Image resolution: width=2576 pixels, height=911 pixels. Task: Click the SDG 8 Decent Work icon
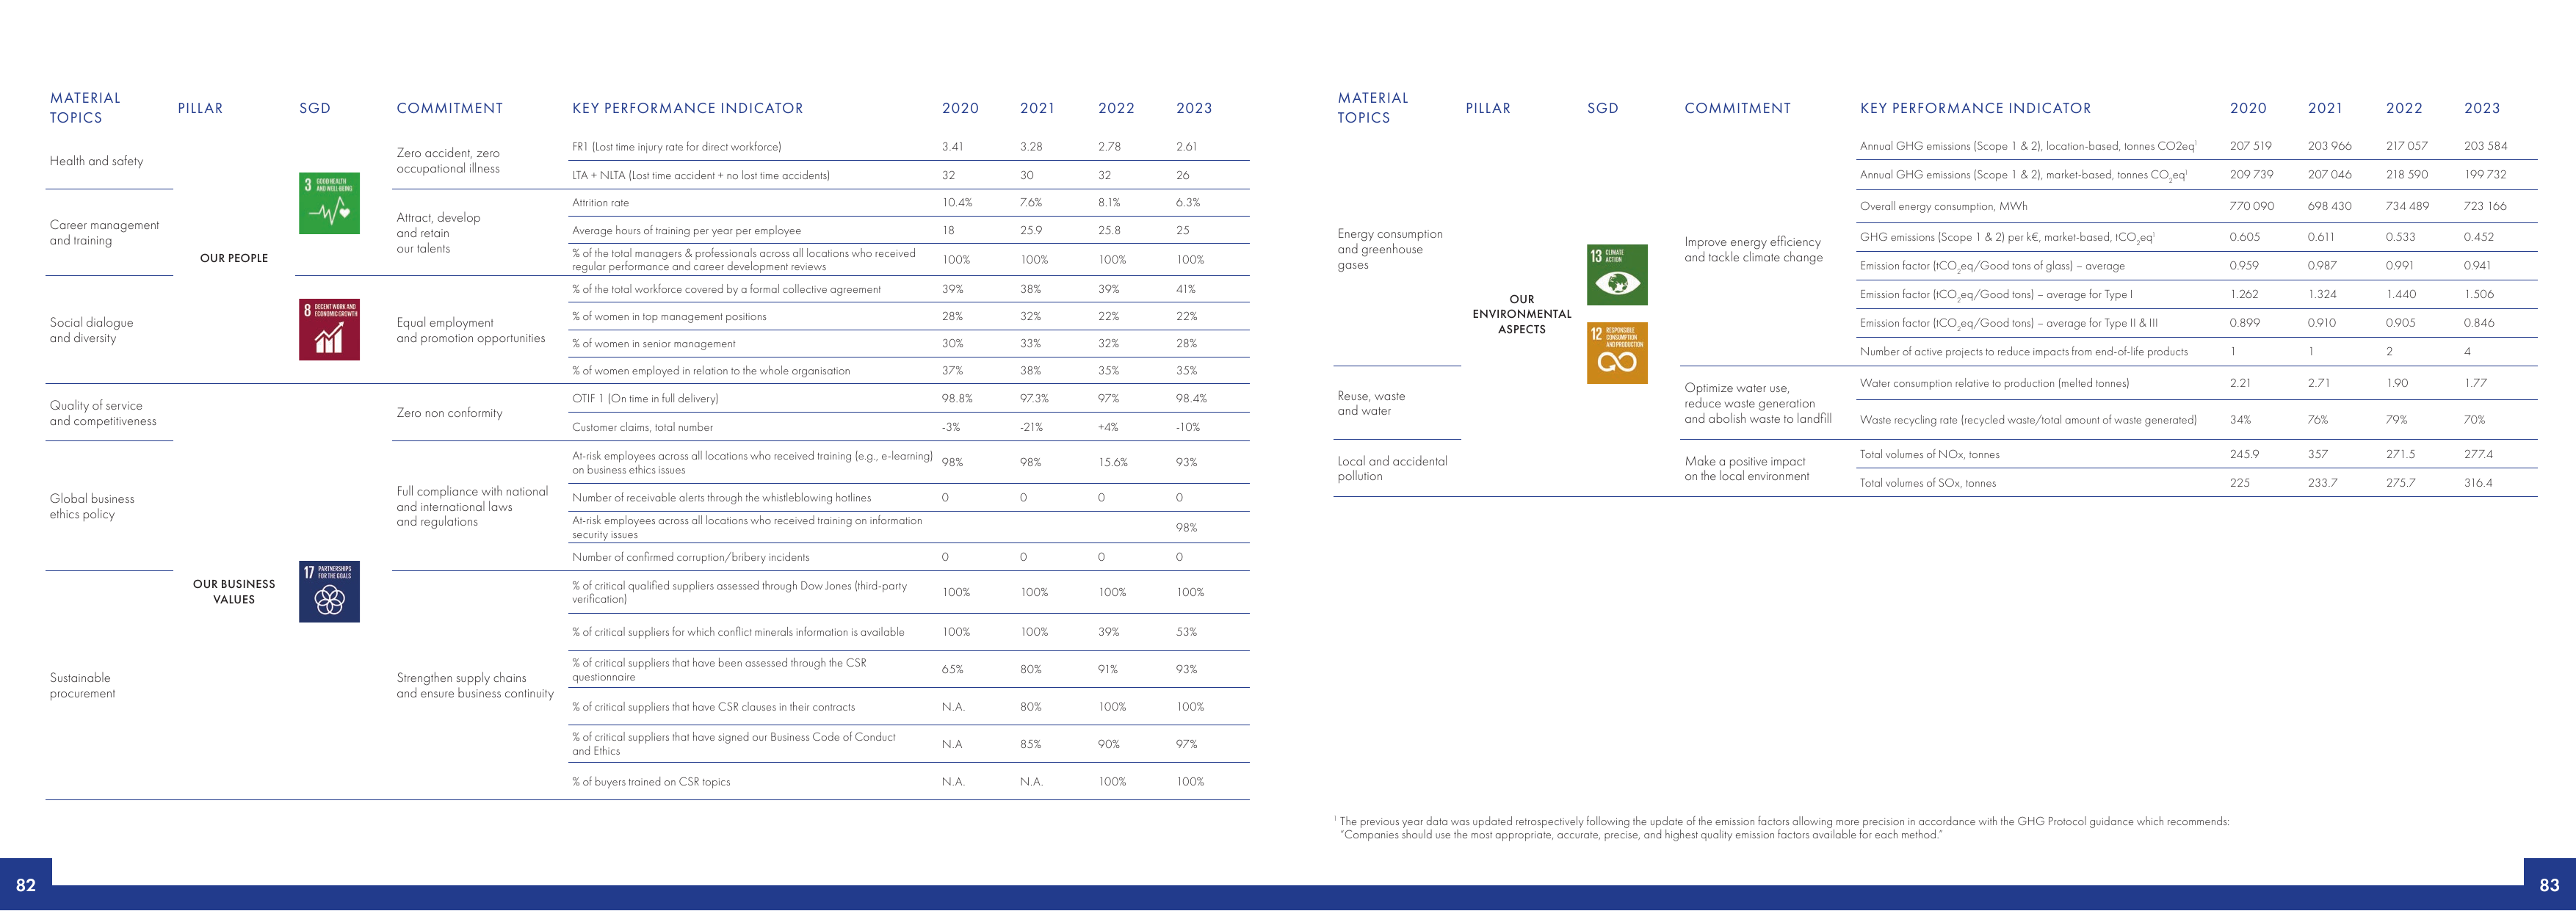(329, 329)
